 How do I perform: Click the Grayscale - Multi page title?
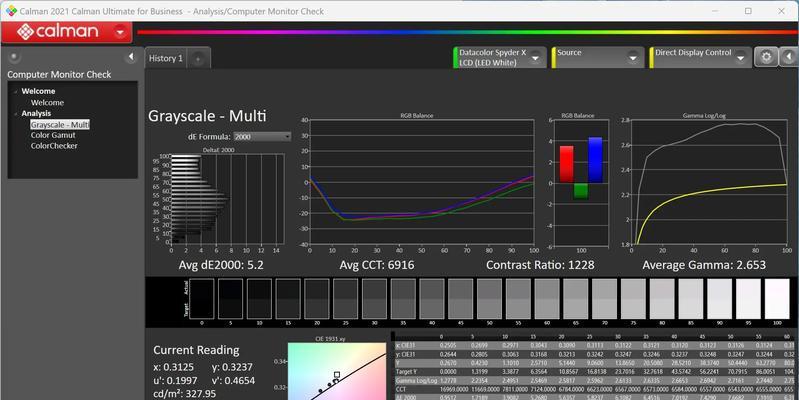pos(207,116)
